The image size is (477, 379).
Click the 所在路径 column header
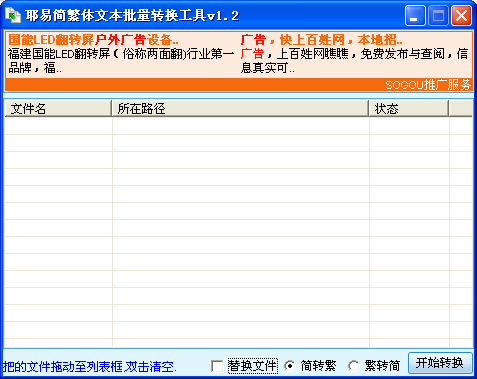pos(240,108)
